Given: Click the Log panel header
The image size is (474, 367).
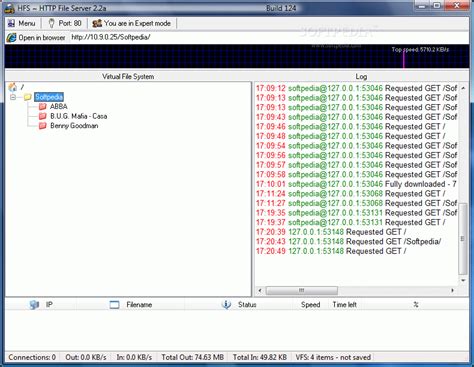Looking at the screenshot, I should (x=361, y=76).
